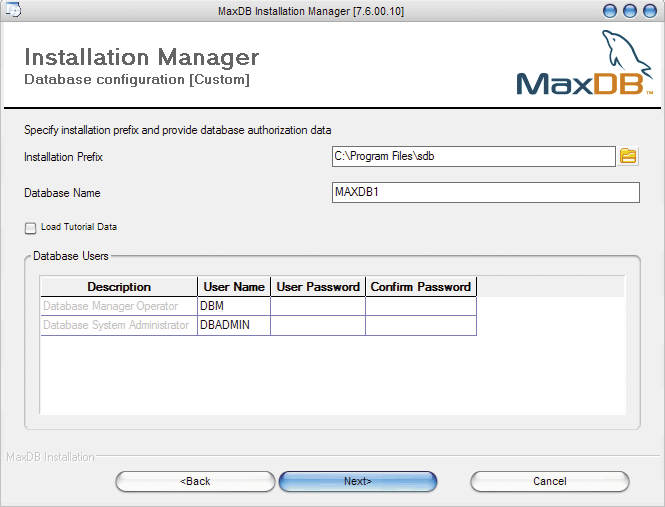Viewport: 665px width, 507px height.
Task: Set User Password for DBADMIN row
Action: (x=318, y=325)
